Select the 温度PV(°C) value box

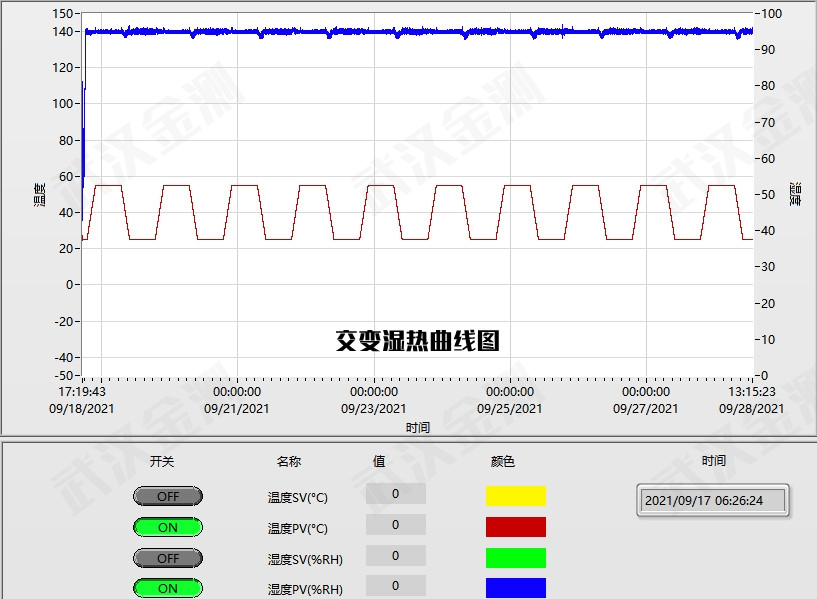pyautogui.click(x=395, y=525)
